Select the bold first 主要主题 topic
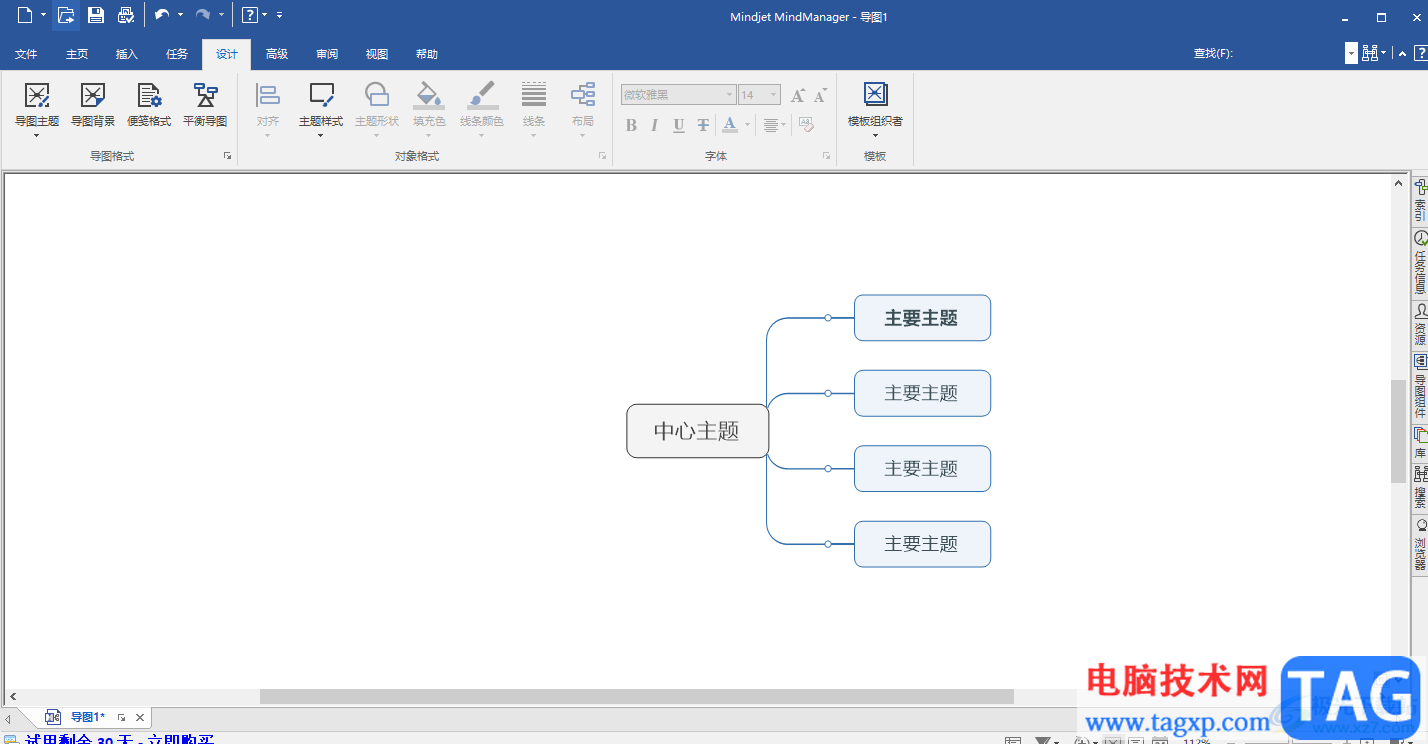Image resolution: width=1428 pixels, height=744 pixels. click(922, 318)
